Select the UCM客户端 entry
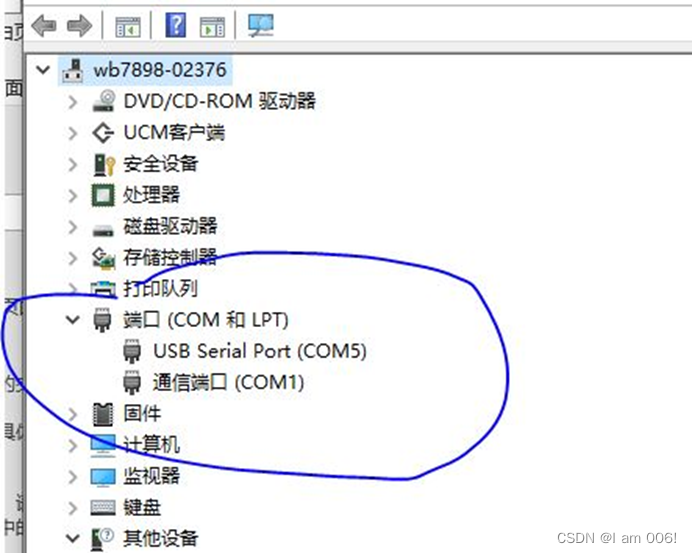This screenshot has height=553, width=692. pos(174,132)
